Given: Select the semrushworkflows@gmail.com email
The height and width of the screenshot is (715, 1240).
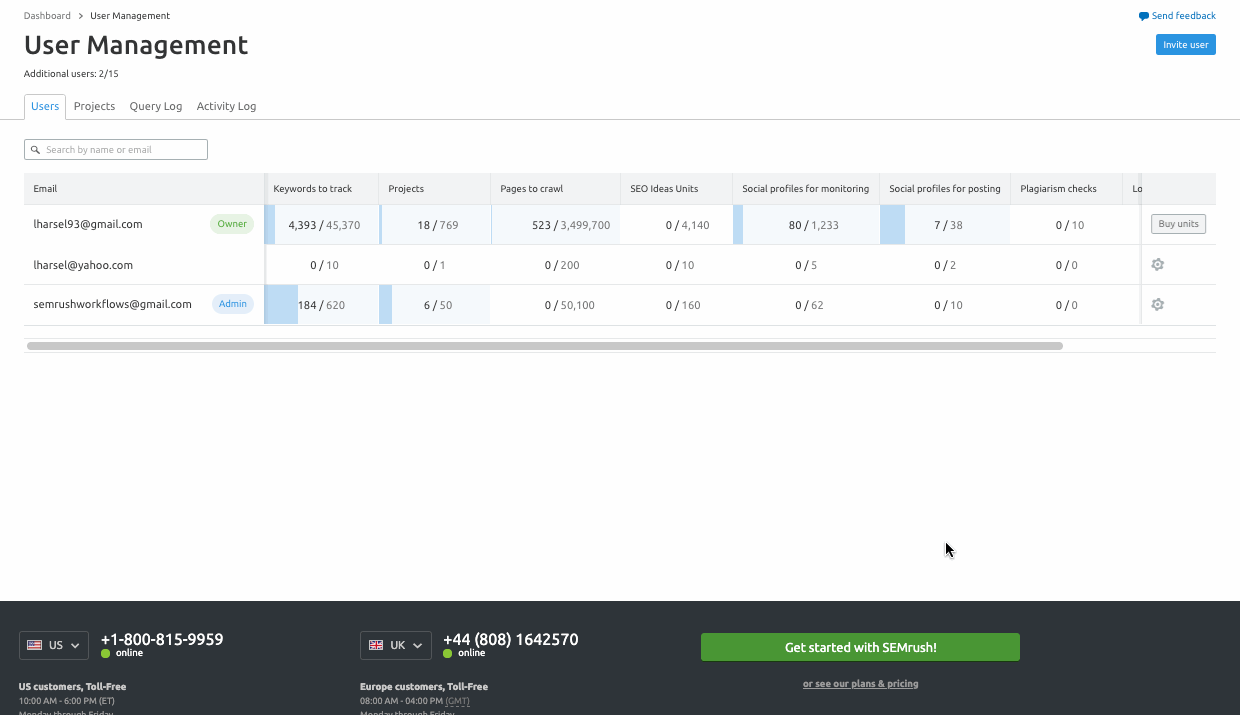Looking at the screenshot, I should [112, 304].
